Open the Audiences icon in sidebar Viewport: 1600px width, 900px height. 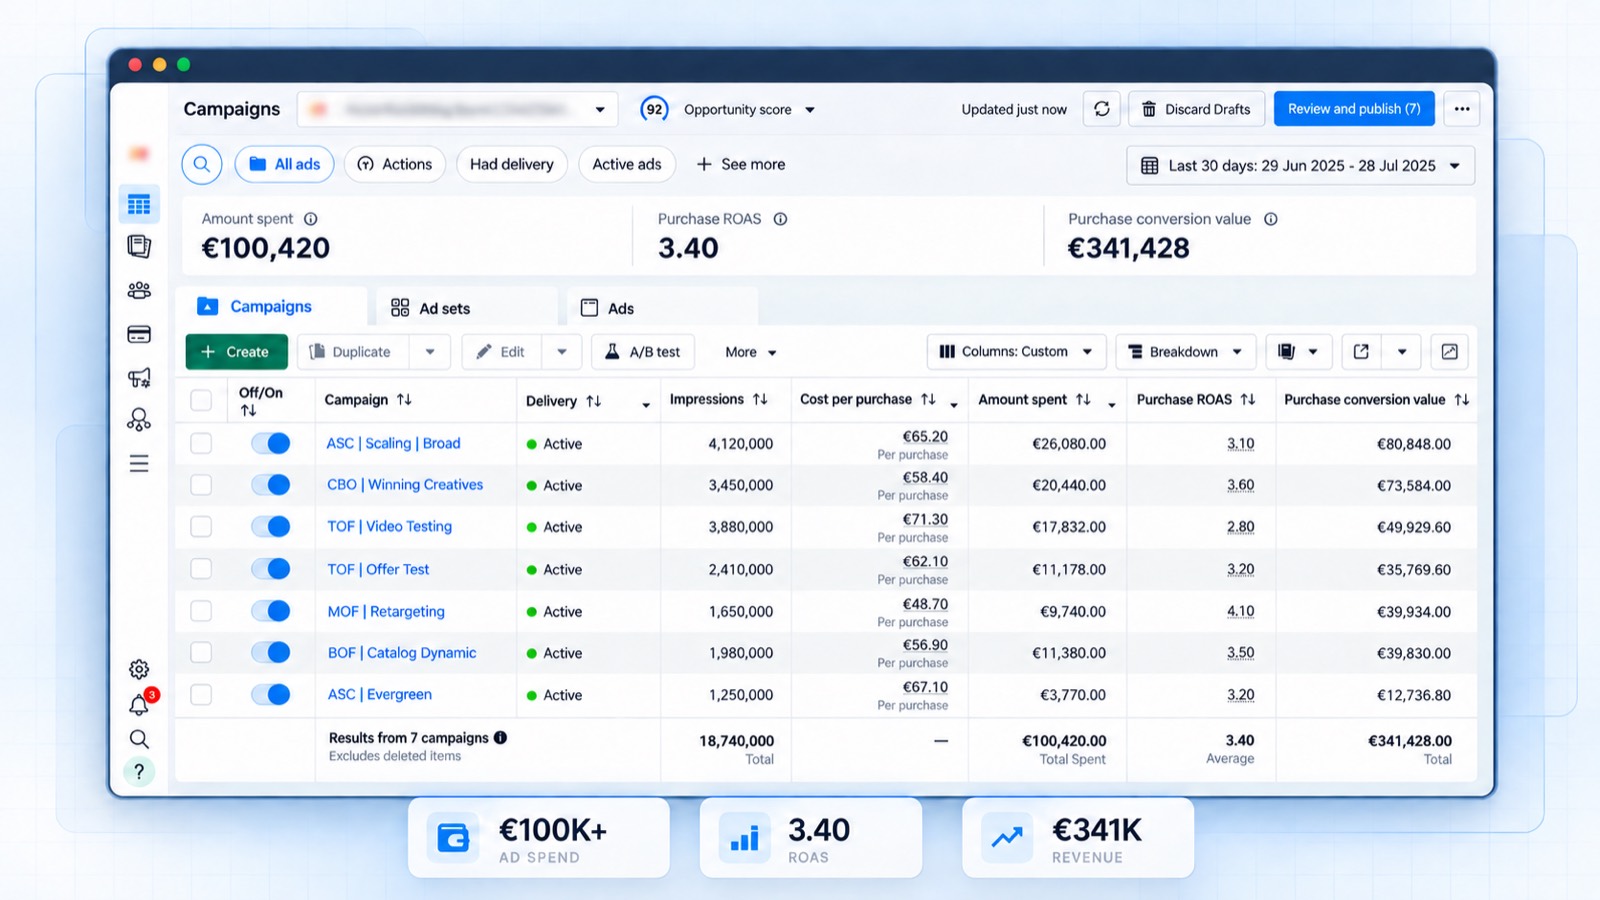[x=139, y=290]
